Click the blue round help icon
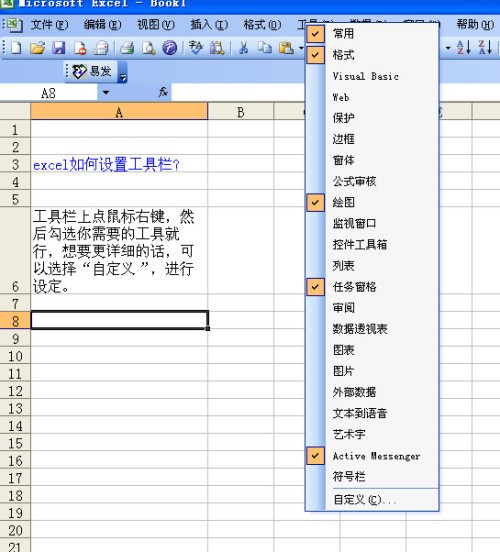The image size is (500, 552). [169, 48]
